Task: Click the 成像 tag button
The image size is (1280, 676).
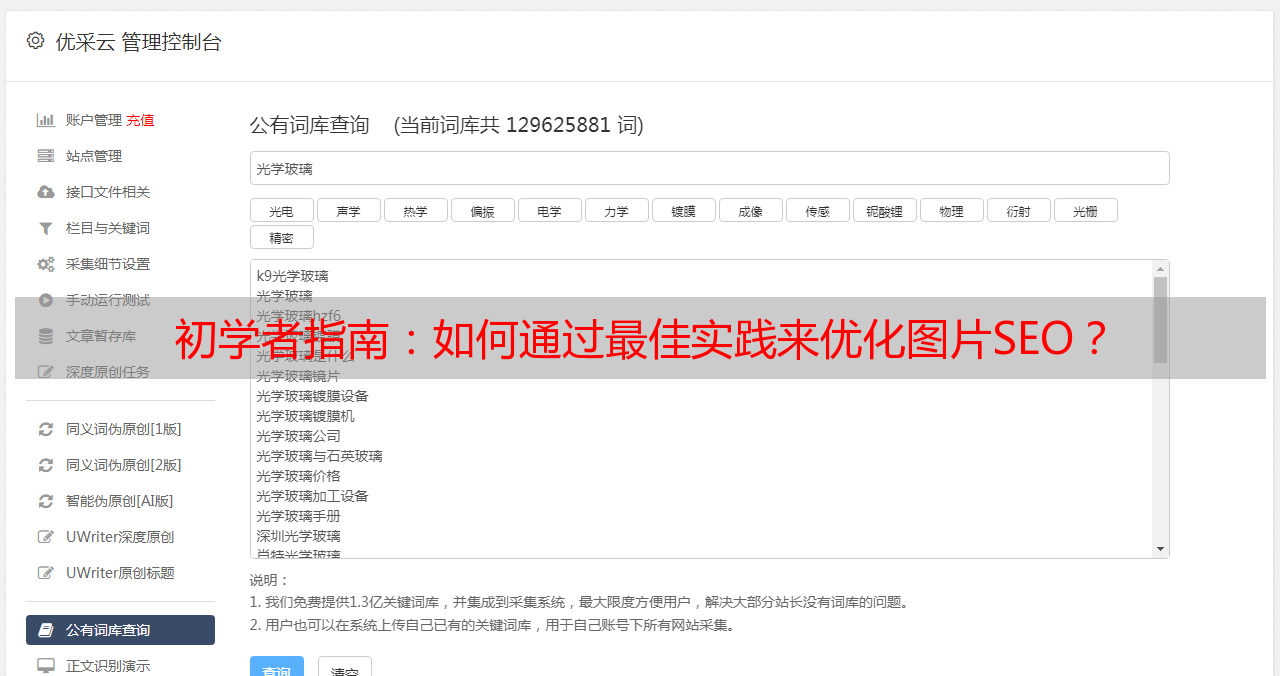Action: pyautogui.click(x=750, y=210)
